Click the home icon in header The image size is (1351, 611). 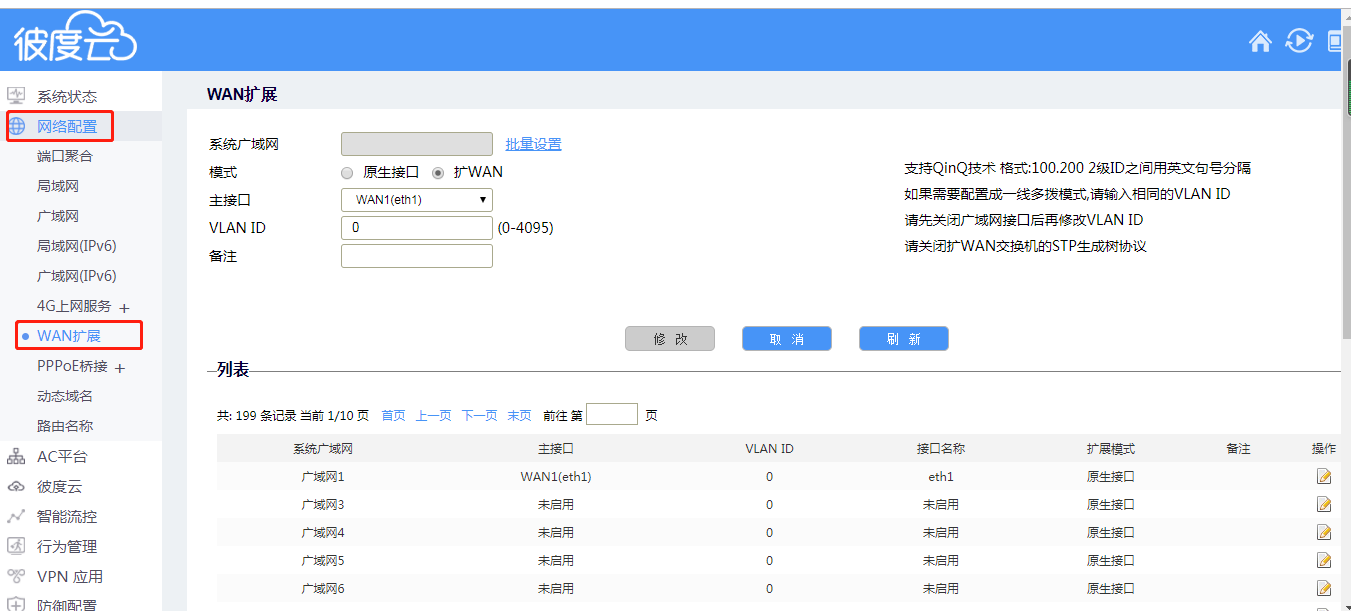pyautogui.click(x=1261, y=41)
